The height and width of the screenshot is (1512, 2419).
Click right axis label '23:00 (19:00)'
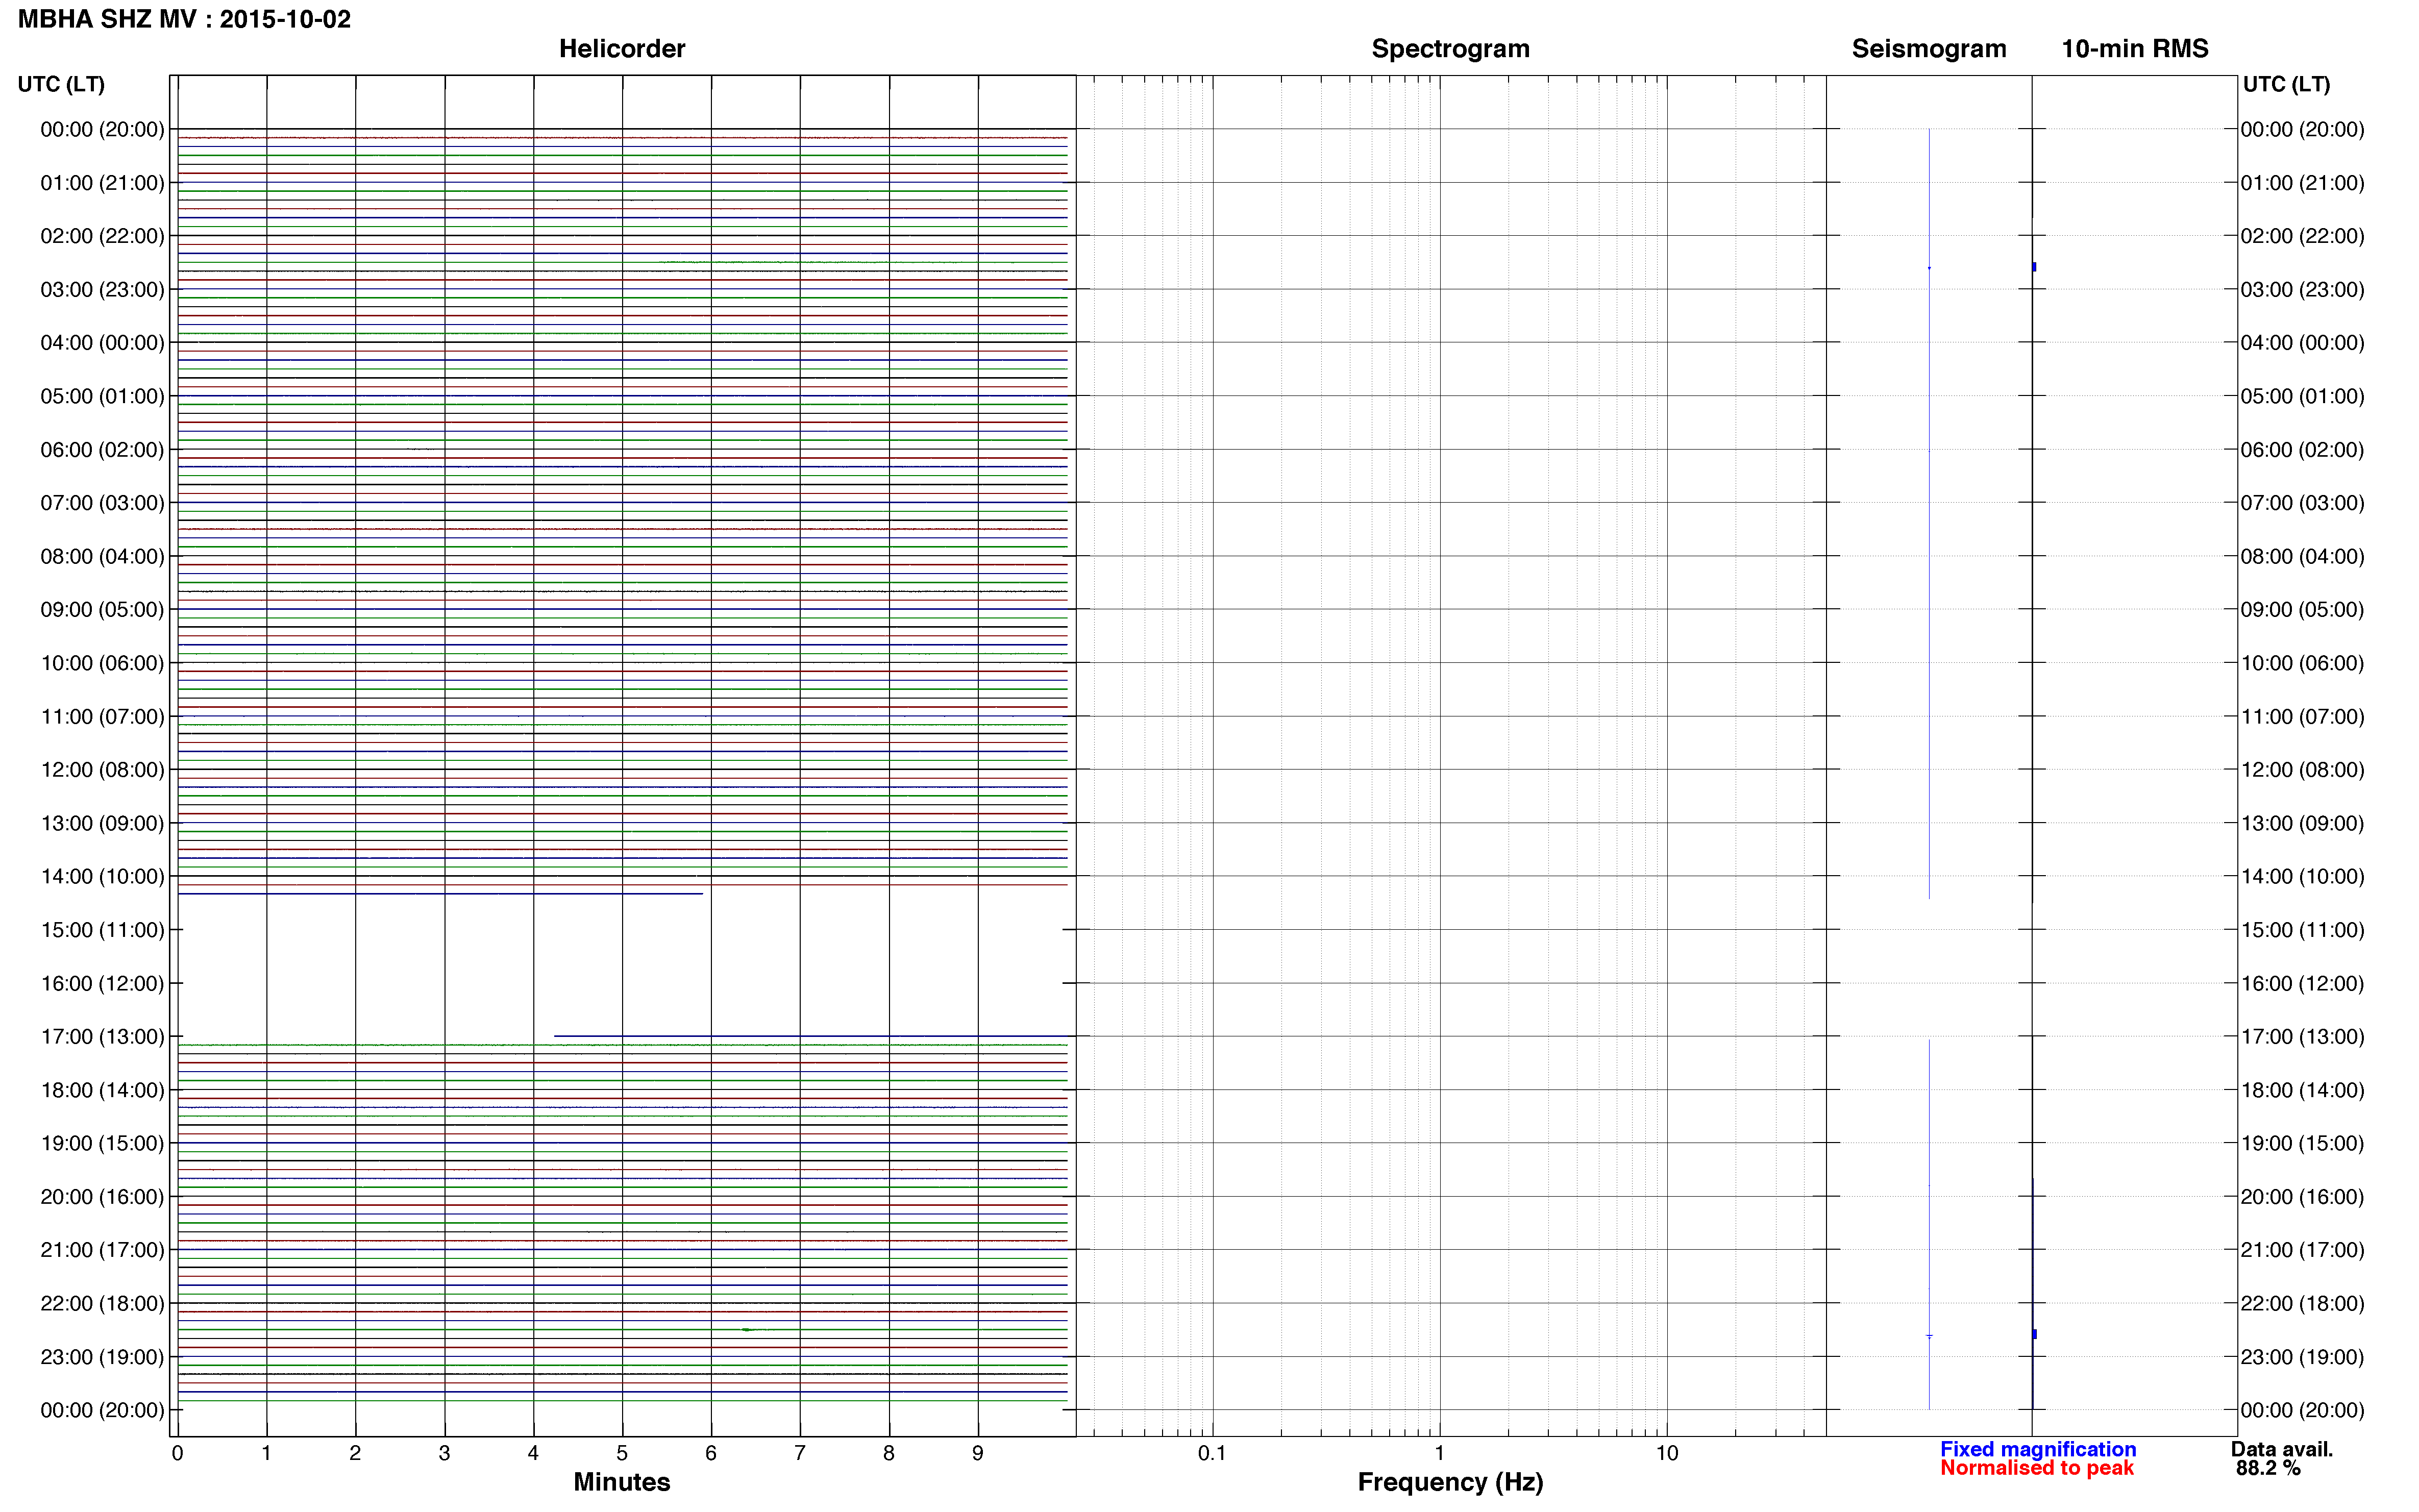(2303, 1357)
